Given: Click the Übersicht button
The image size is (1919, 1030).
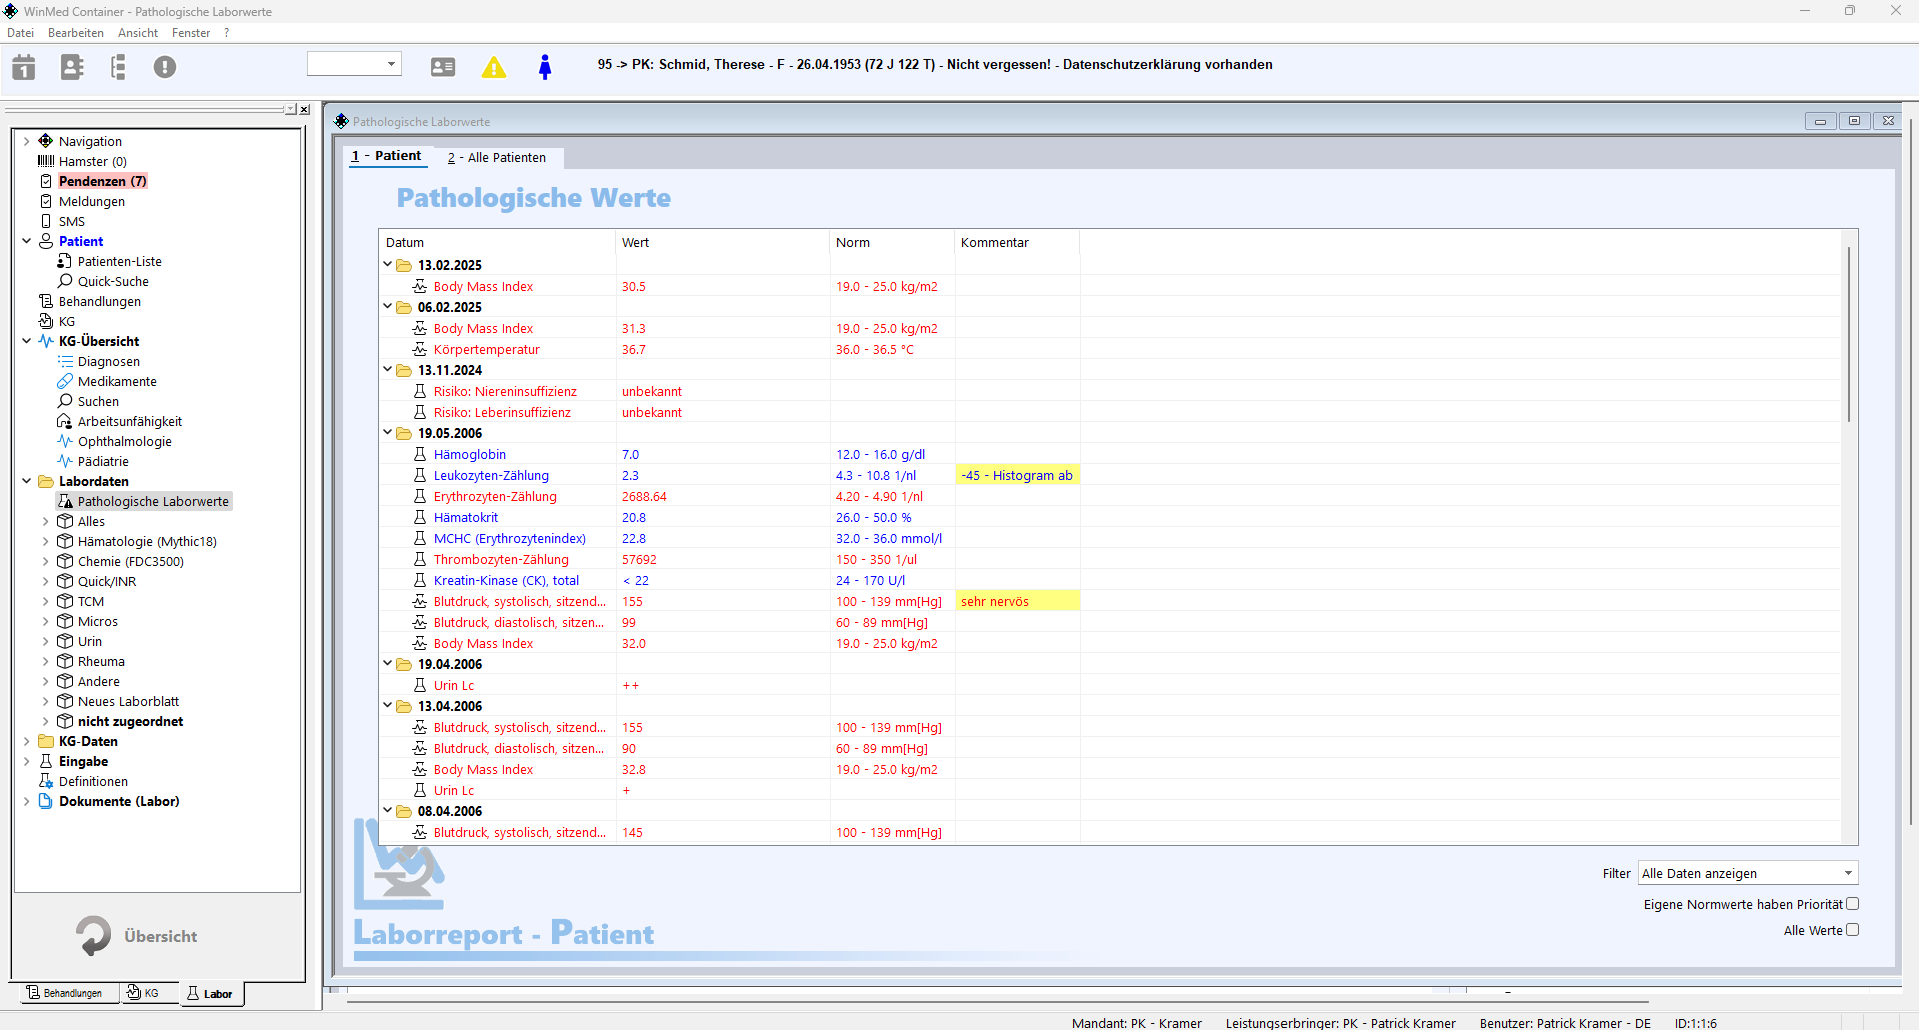Looking at the screenshot, I should [x=138, y=936].
